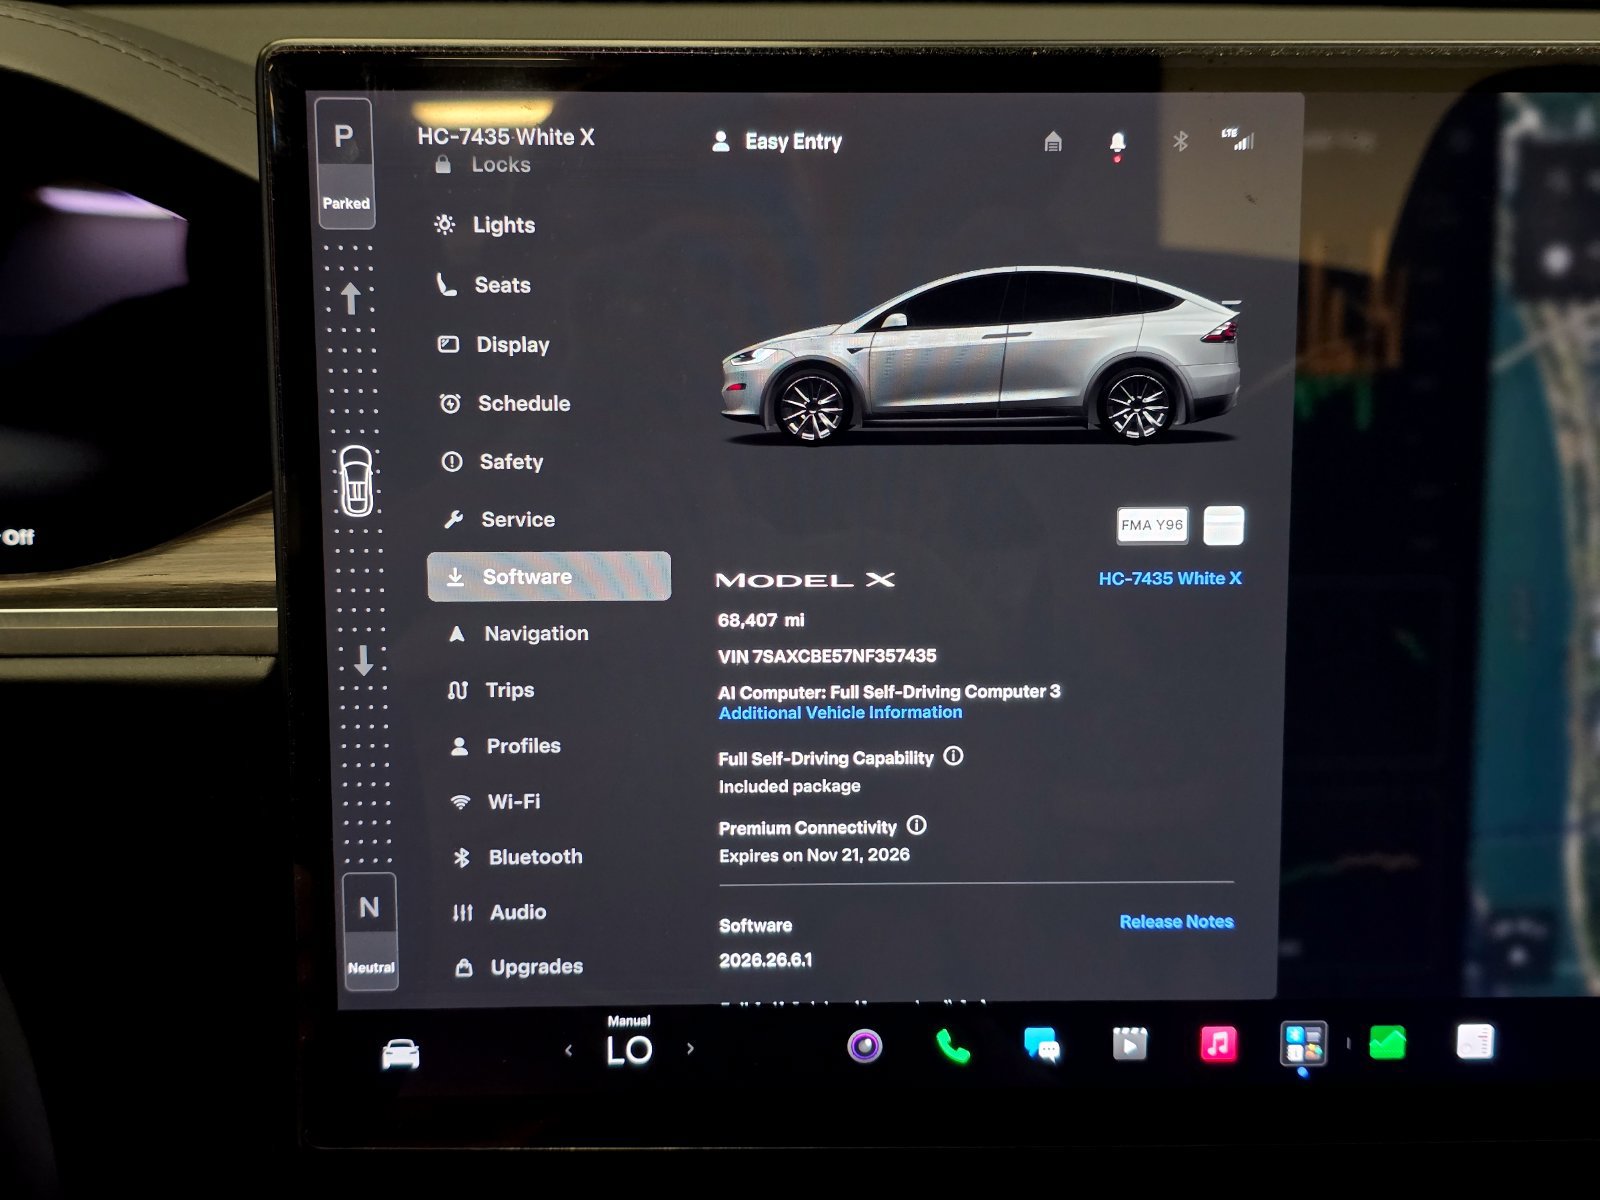
Task: Open the Messages chat app
Action: tap(1041, 1045)
